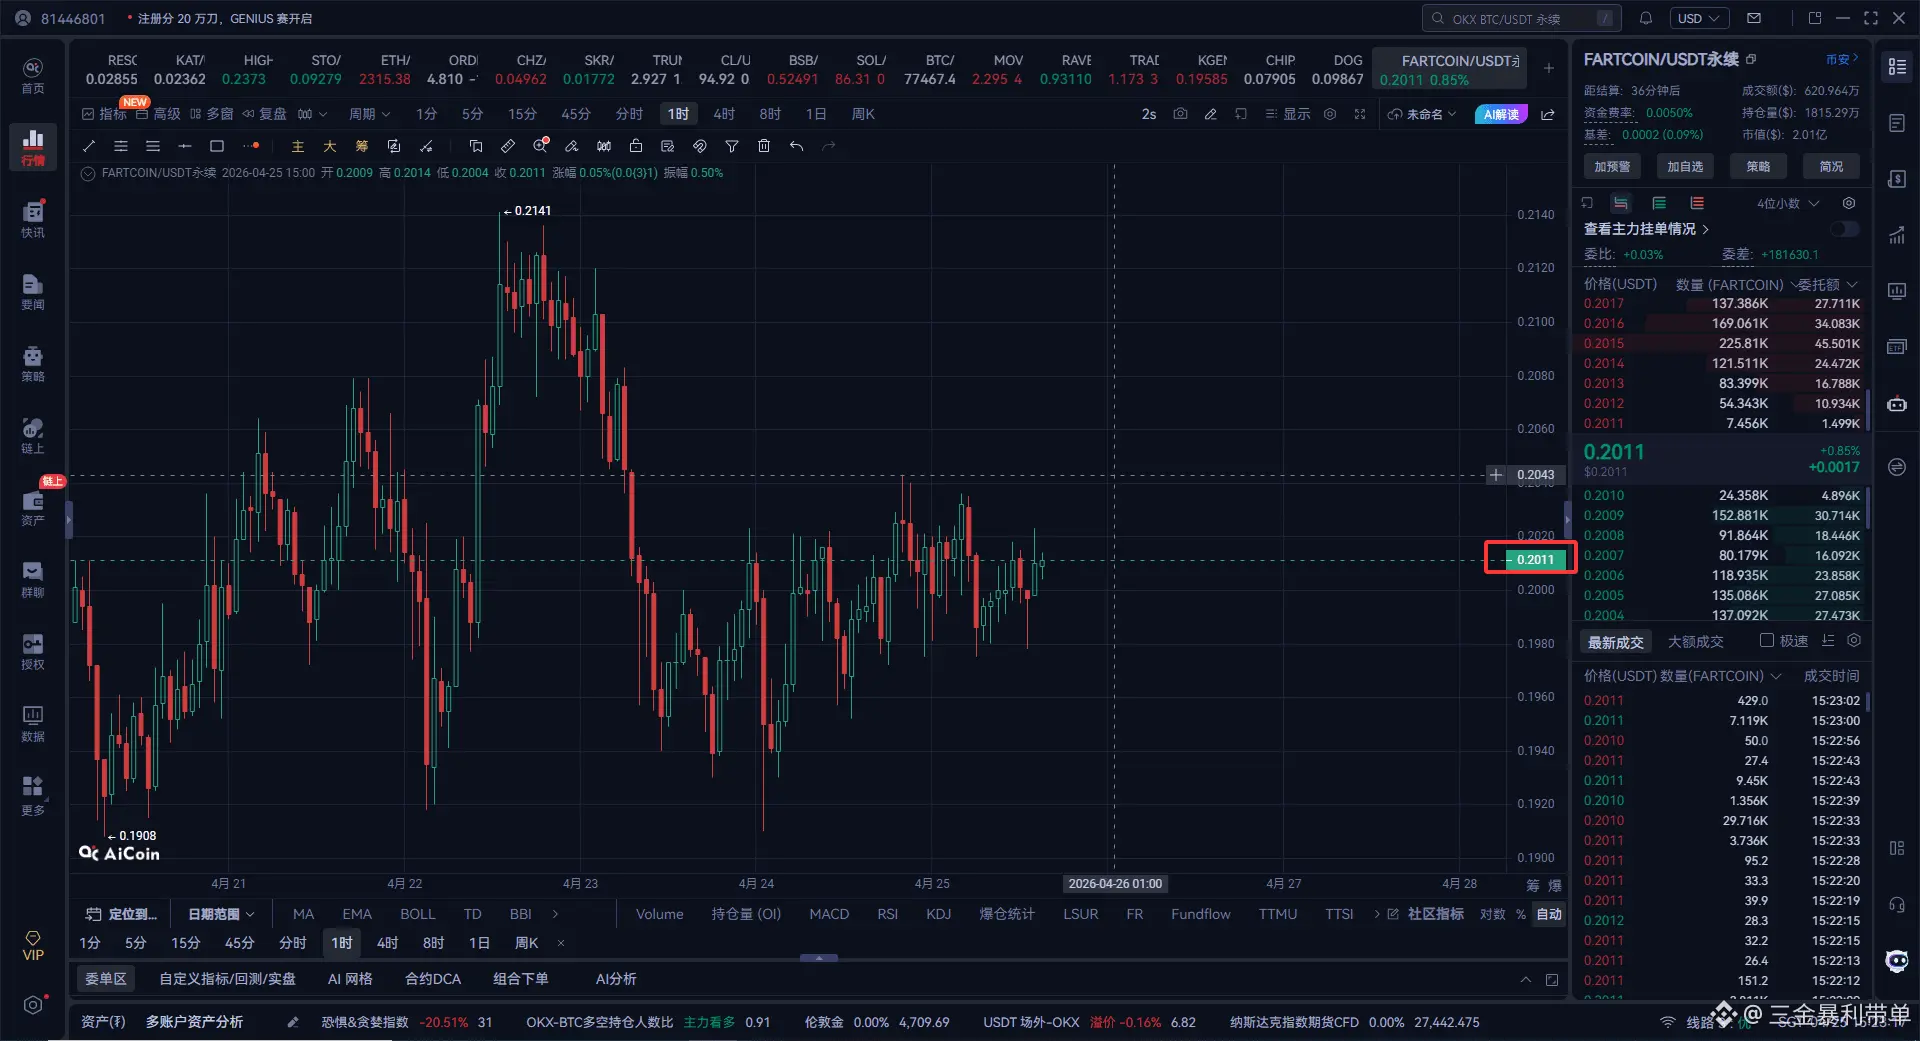Toggle the 查看主力挂单情况 switch
This screenshot has height=1041, width=1920.
(1845, 229)
